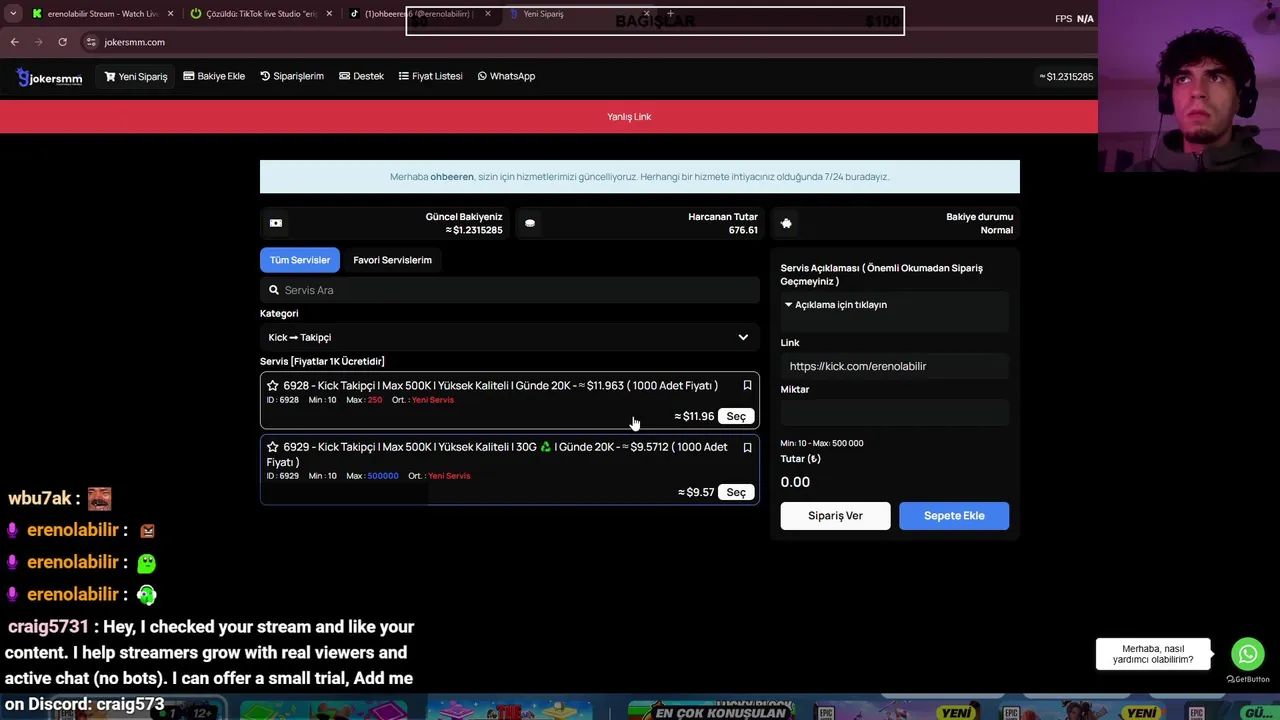Bookmark service 6928
This screenshot has width=1280, height=720.
pos(747,386)
